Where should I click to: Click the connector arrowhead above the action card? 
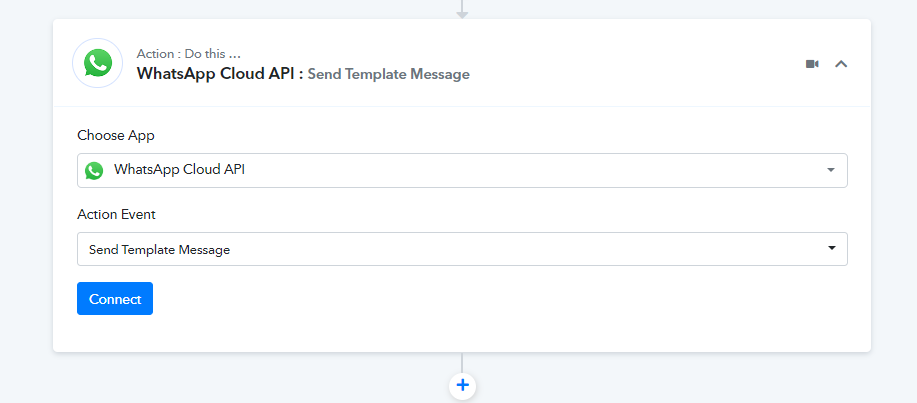[x=462, y=15]
